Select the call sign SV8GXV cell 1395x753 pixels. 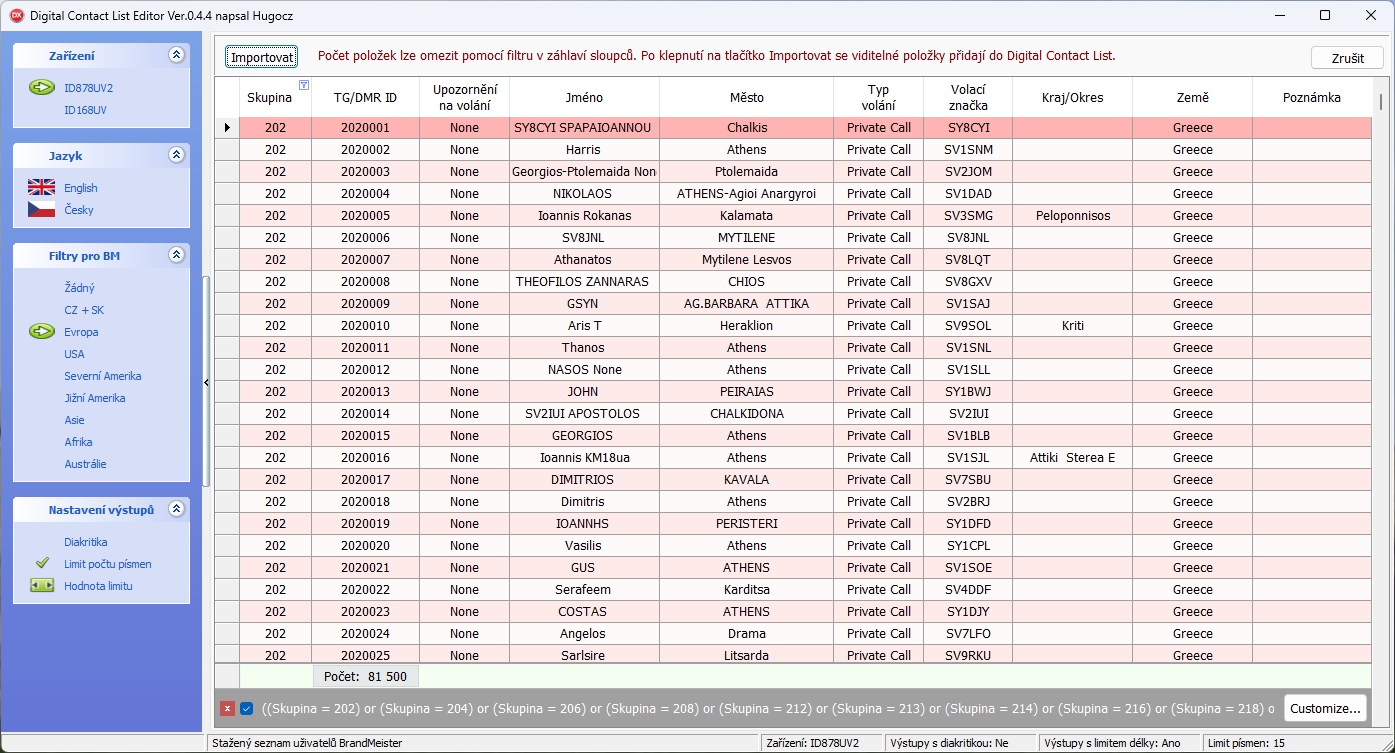point(968,281)
